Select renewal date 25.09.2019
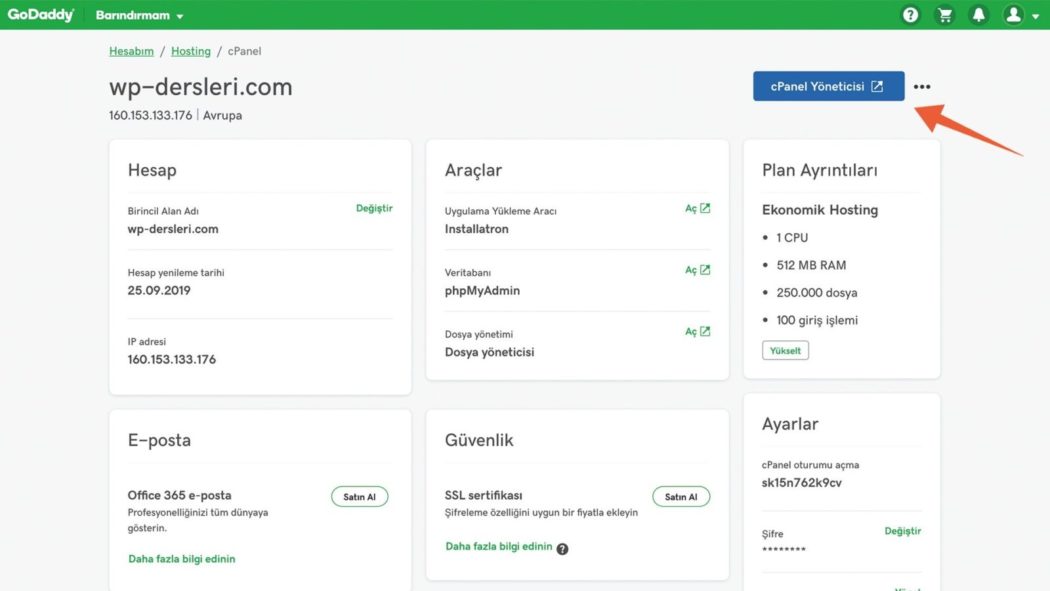Image resolution: width=1050 pixels, height=591 pixels. click(159, 290)
